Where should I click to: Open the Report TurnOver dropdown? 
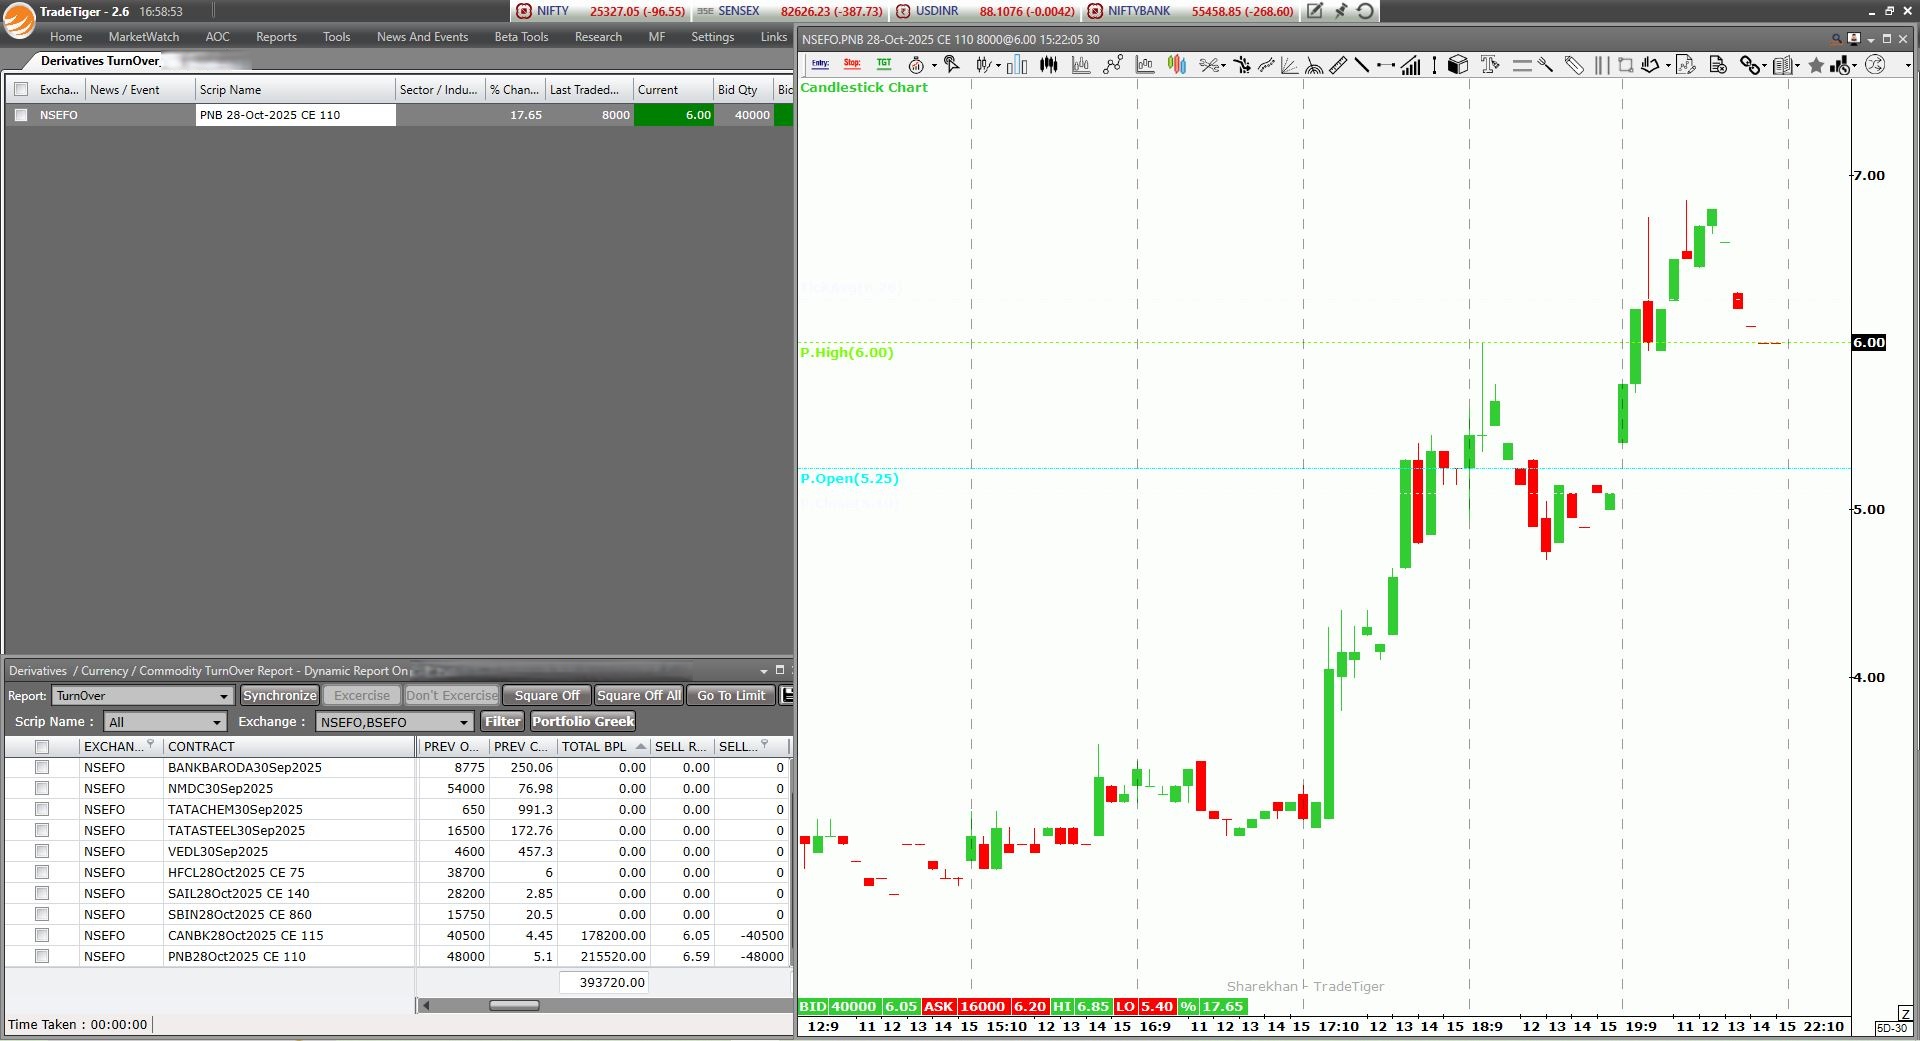coord(143,696)
